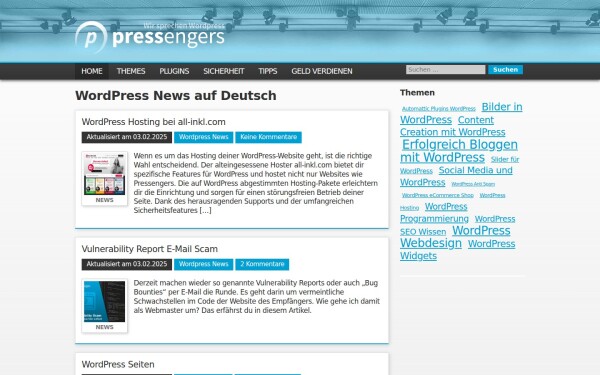Click Wordpress News tag on Vulnerability post

[204, 264]
